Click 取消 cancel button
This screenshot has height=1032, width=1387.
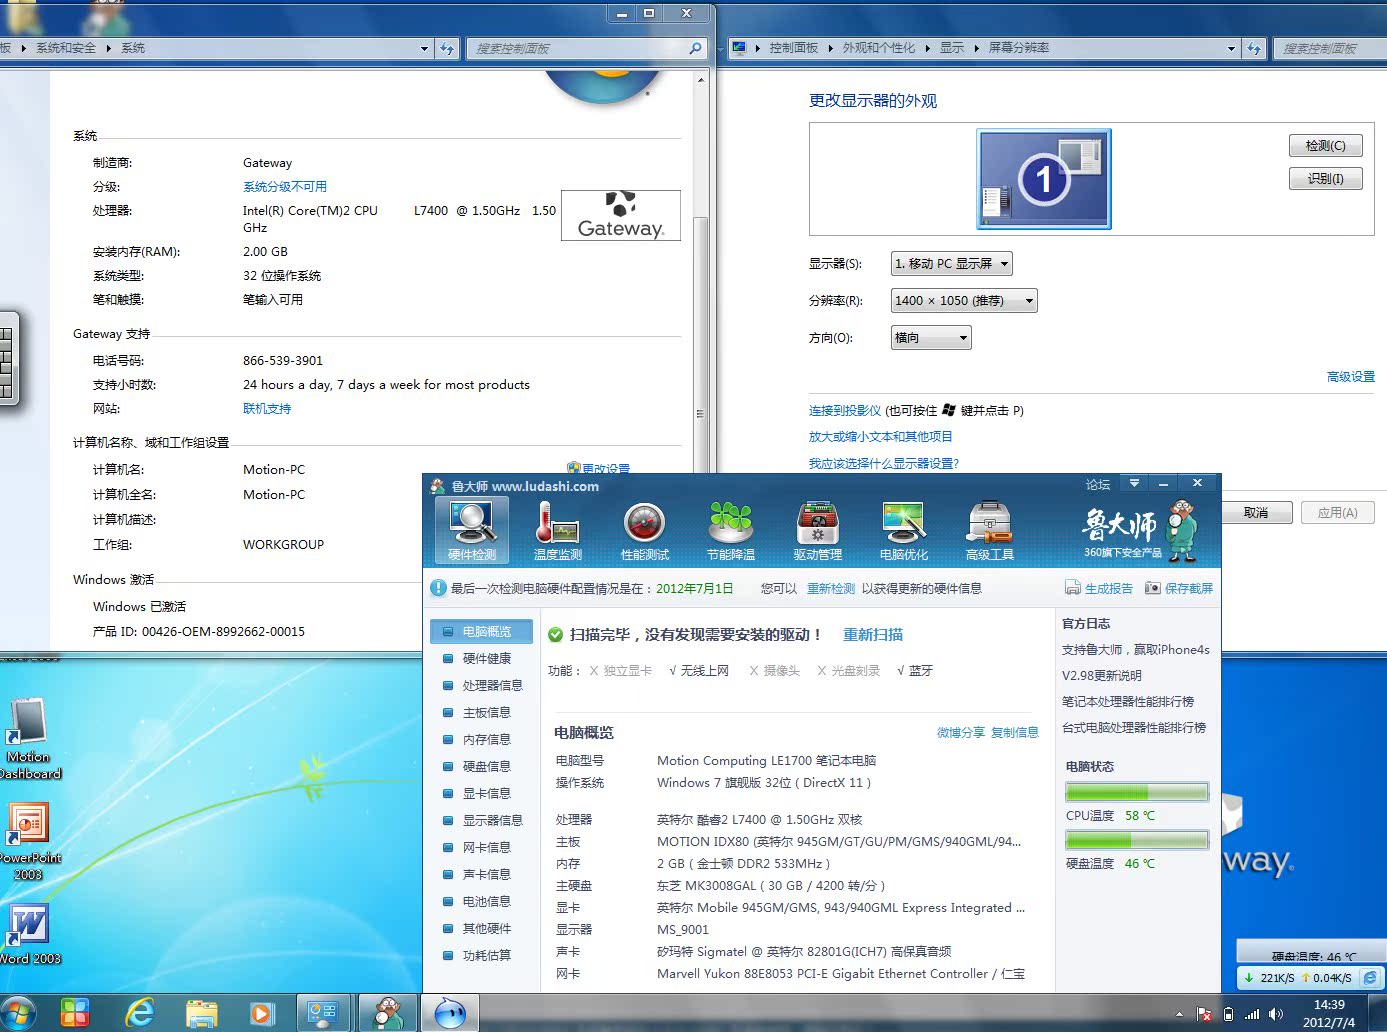coord(1256,512)
